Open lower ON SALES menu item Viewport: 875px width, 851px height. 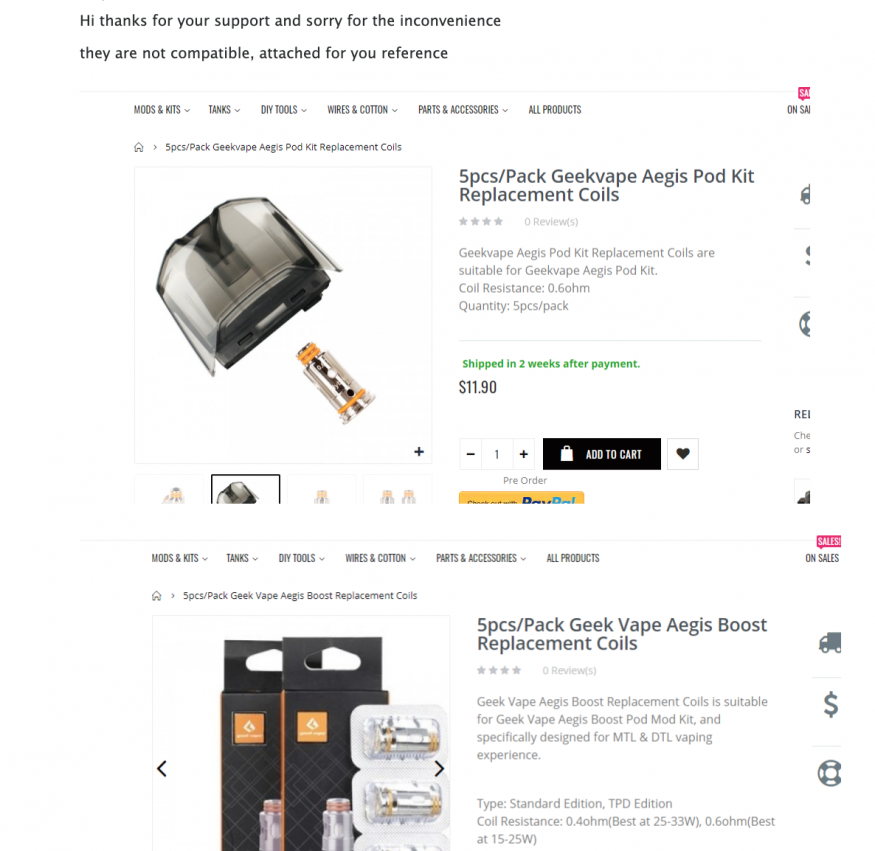coord(822,558)
